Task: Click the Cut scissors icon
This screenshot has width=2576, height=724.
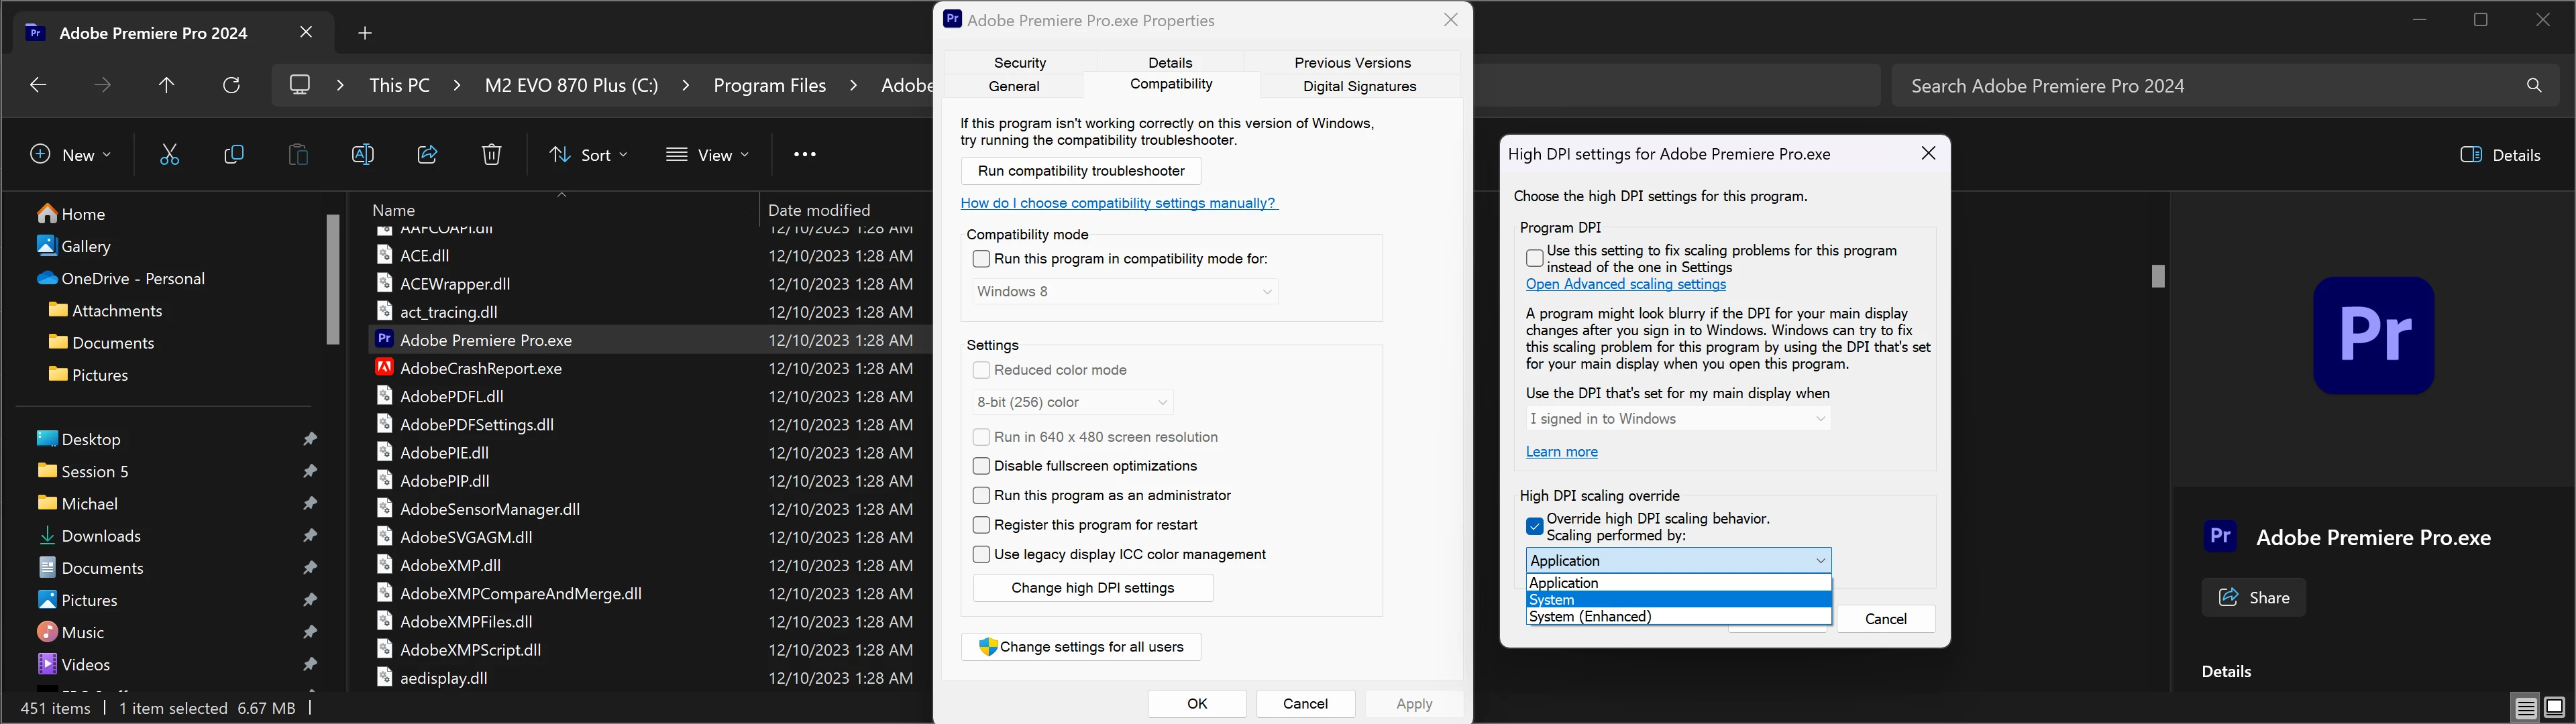Action: [x=169, y=154]
